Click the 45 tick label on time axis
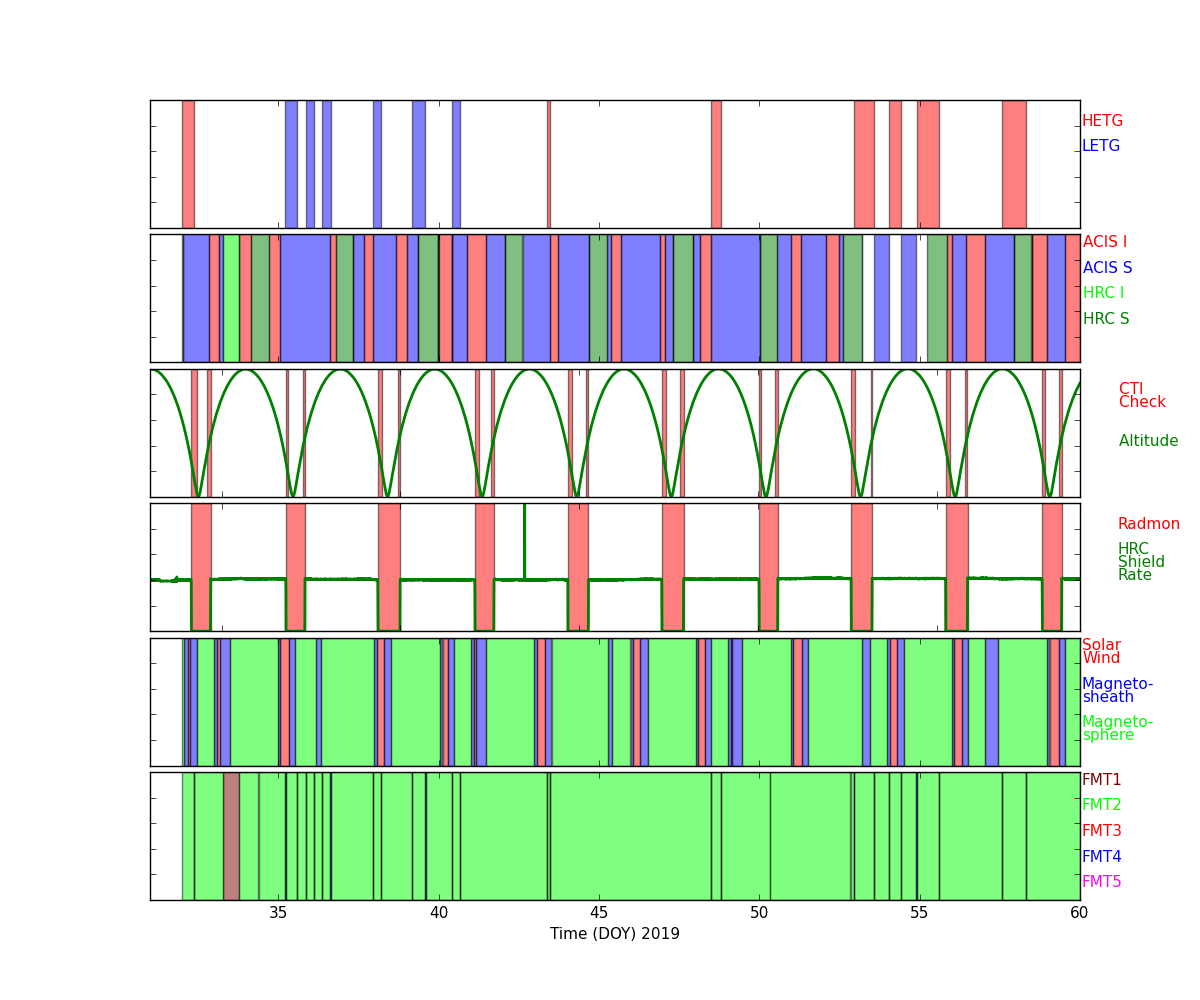Image resolution: width=1200 pixels, height=1000 pixels. click(599, 913)
